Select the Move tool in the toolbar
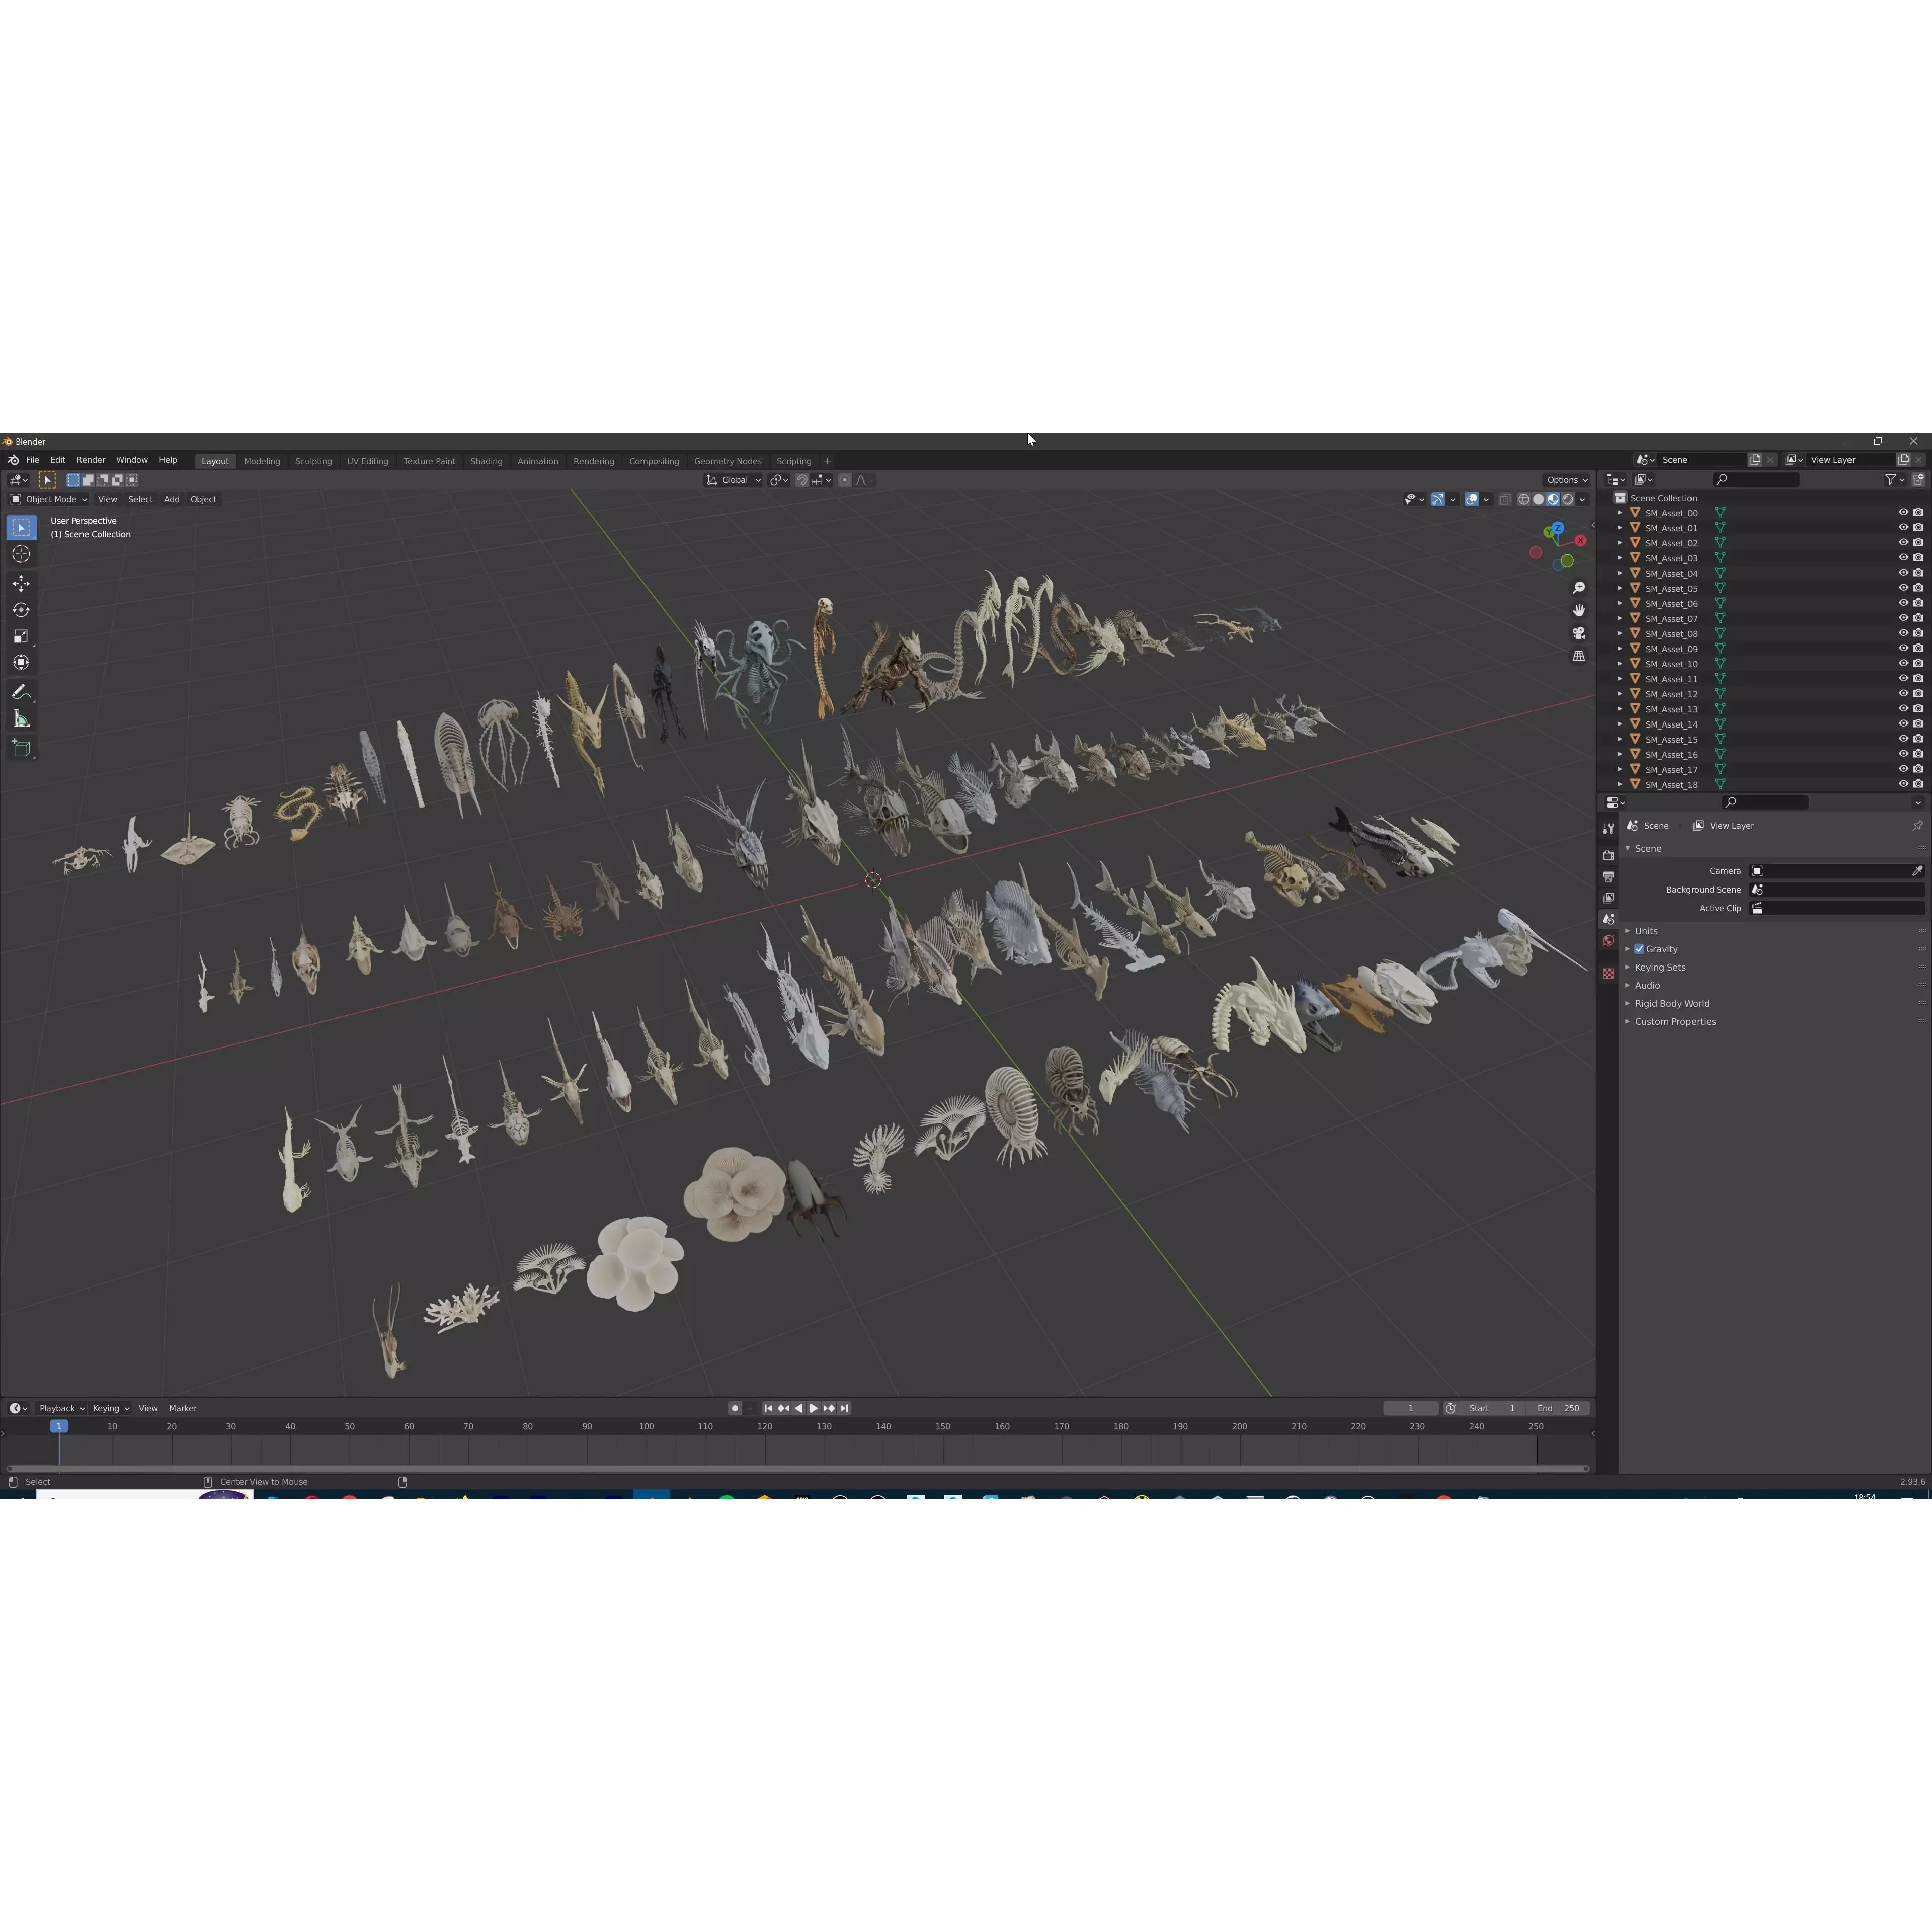This screenshot has width=1932, height=1932. coord(21,583)
